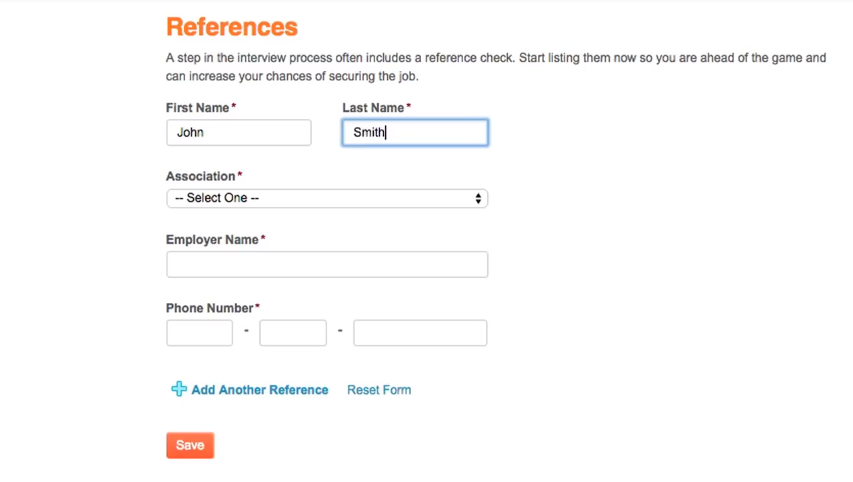Focus the First Name field containing John

pyautogui.click(x=239, y=132)
